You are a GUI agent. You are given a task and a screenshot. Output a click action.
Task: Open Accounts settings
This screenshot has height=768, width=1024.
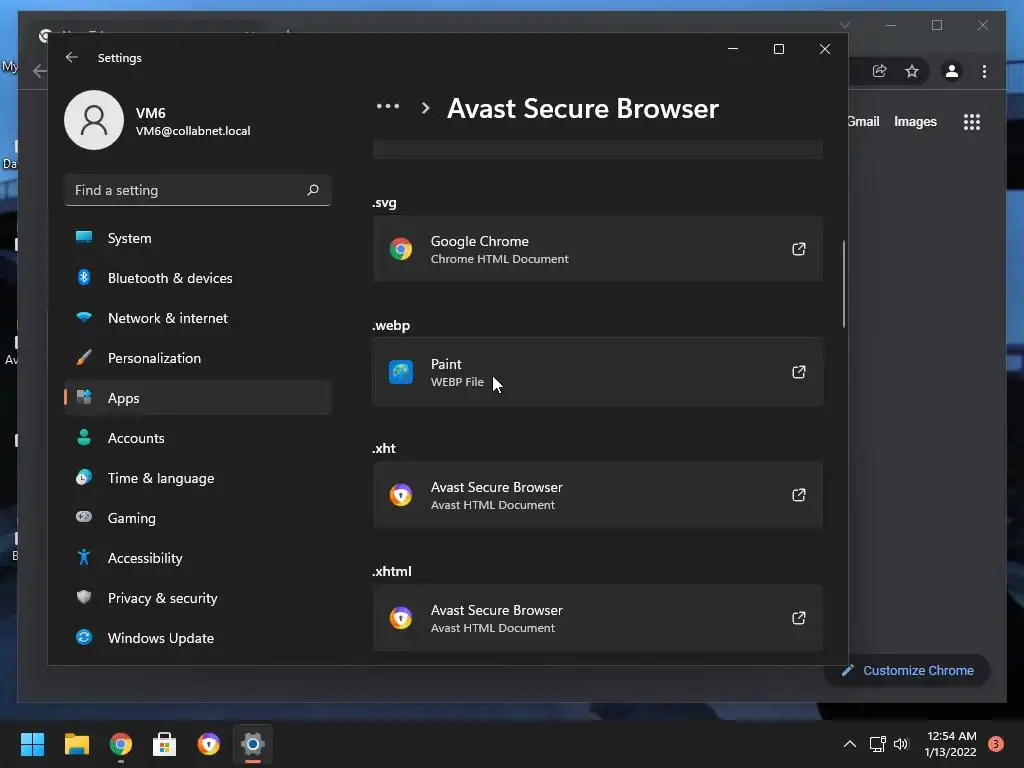198,438
